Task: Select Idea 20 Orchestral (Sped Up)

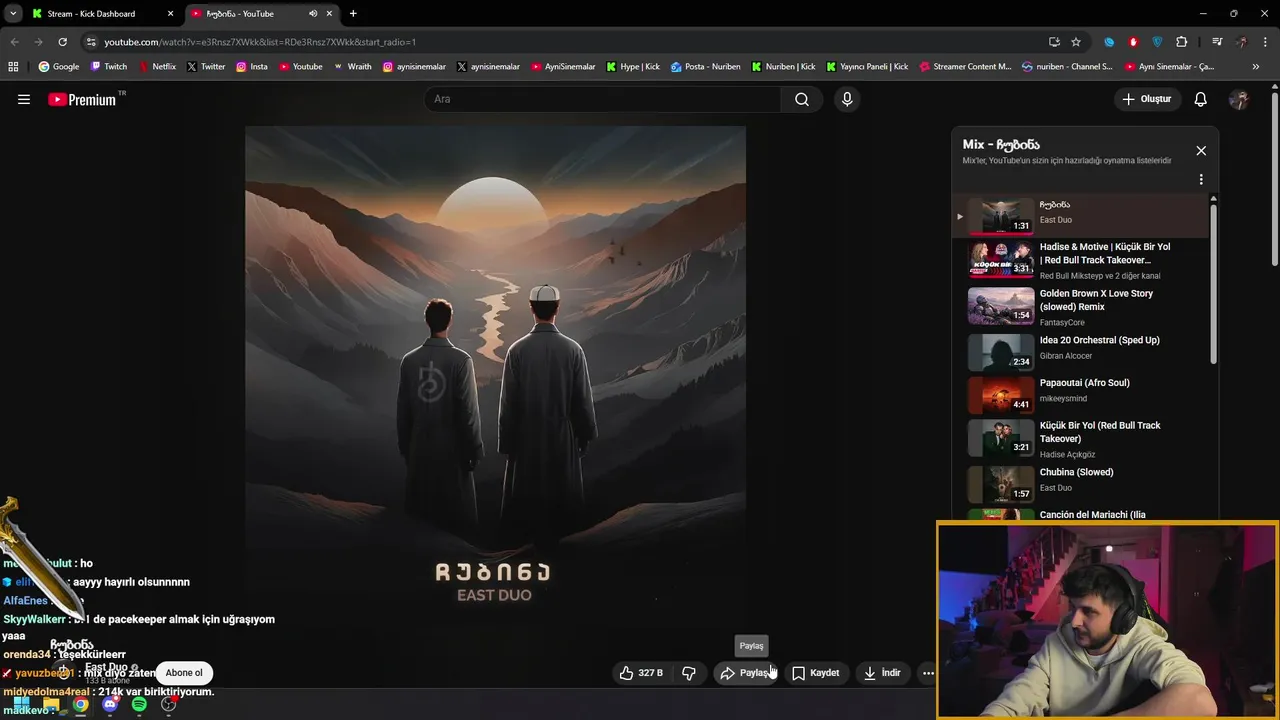Action: coord(1080,352)
